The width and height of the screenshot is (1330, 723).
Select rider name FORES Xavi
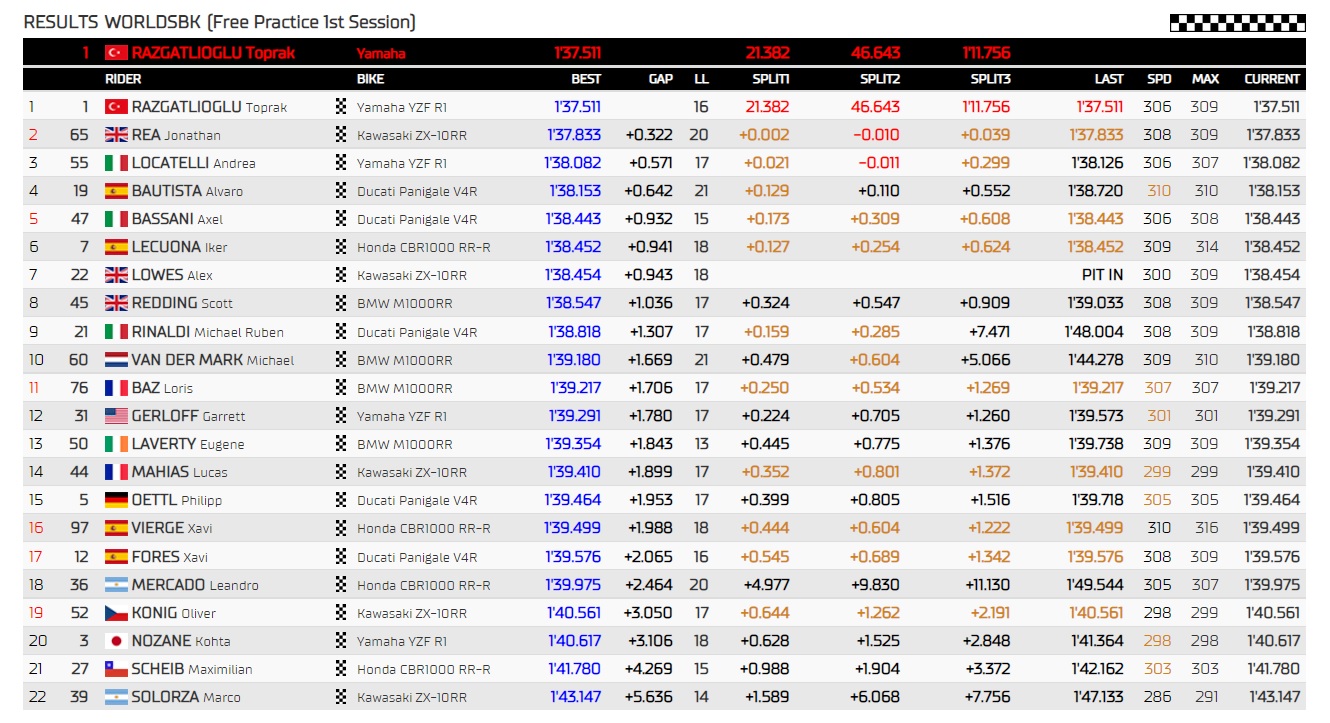169,556
